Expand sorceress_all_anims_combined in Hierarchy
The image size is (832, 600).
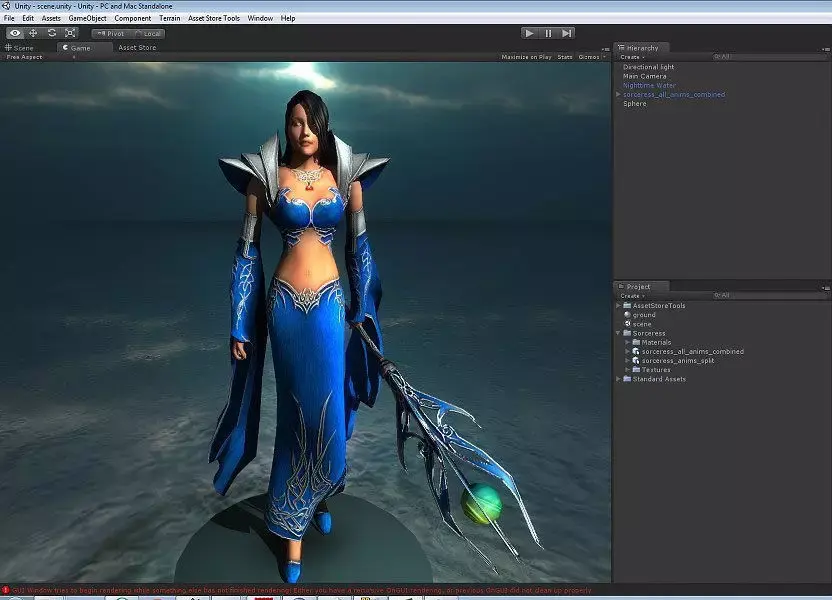pyautogui.click(x=618, y=94)
